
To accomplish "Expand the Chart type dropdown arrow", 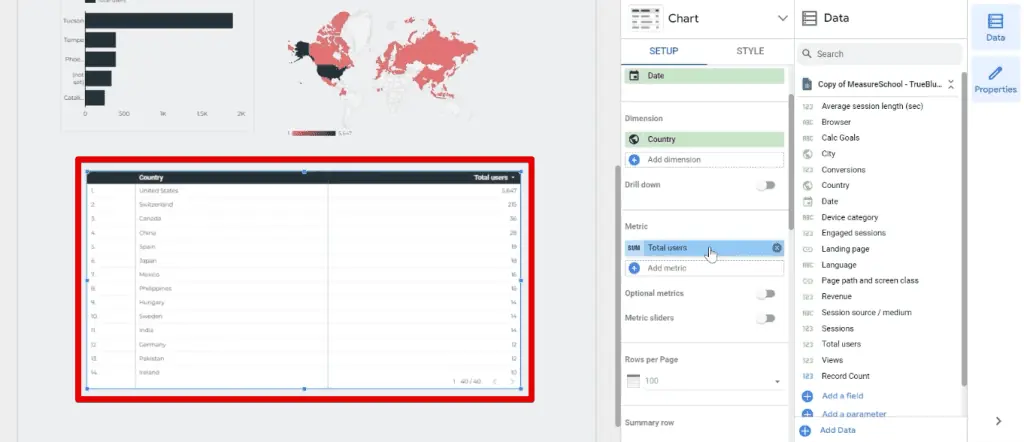I will point(782,18).
